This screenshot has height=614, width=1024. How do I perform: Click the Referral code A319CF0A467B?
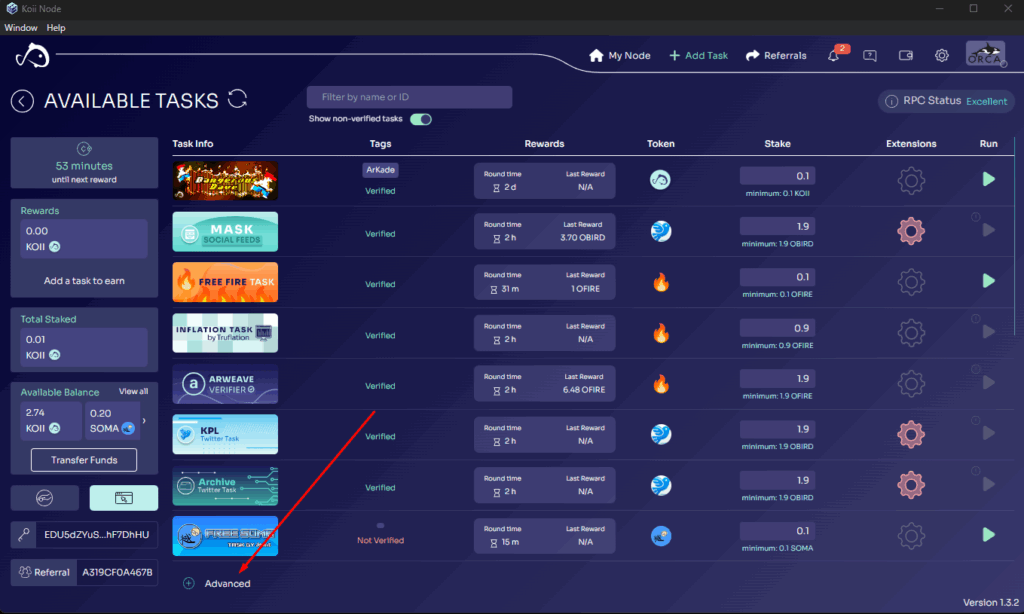(117, 572)
